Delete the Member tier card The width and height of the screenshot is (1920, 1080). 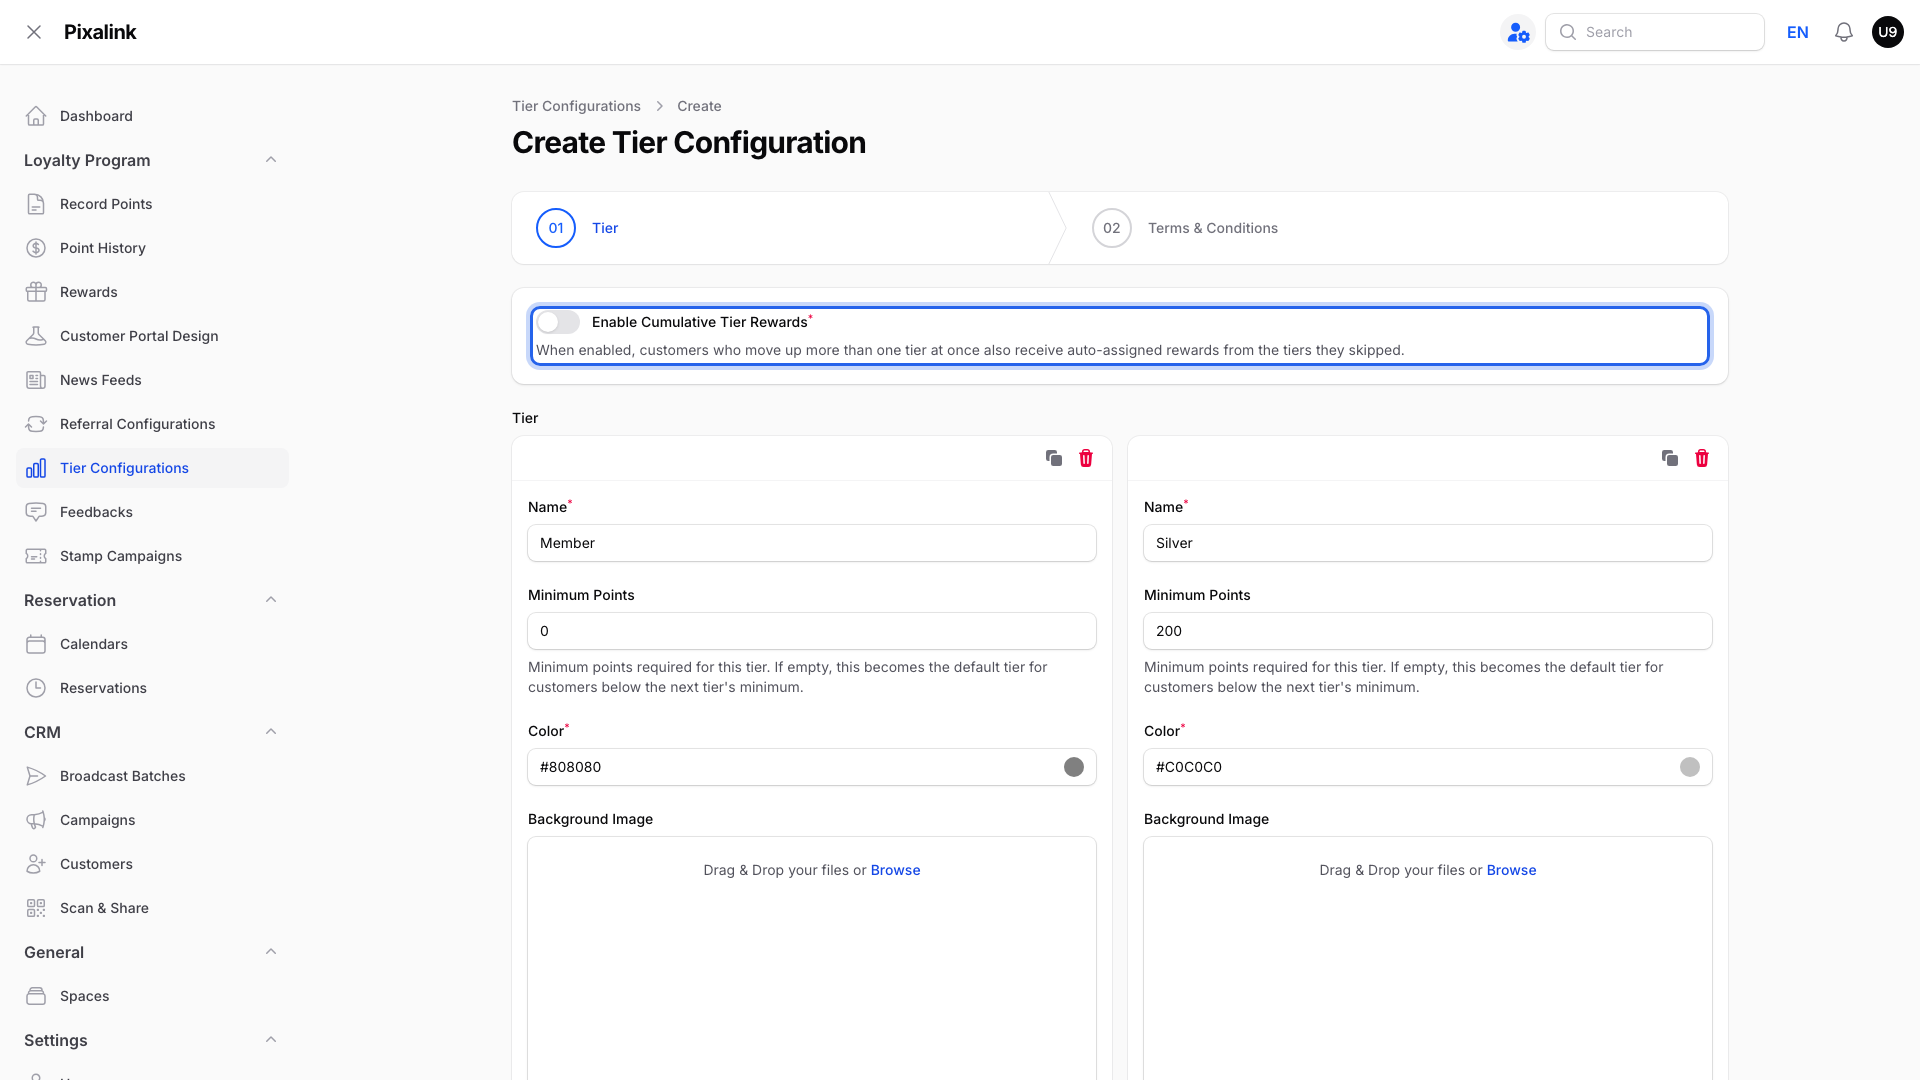[x=1086, y=458]
